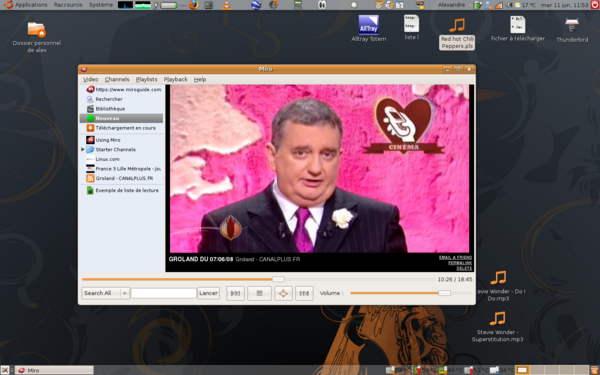Select the liste l desktop file
600x375 pixels.
pyautogui.click(x=411, y=27)
